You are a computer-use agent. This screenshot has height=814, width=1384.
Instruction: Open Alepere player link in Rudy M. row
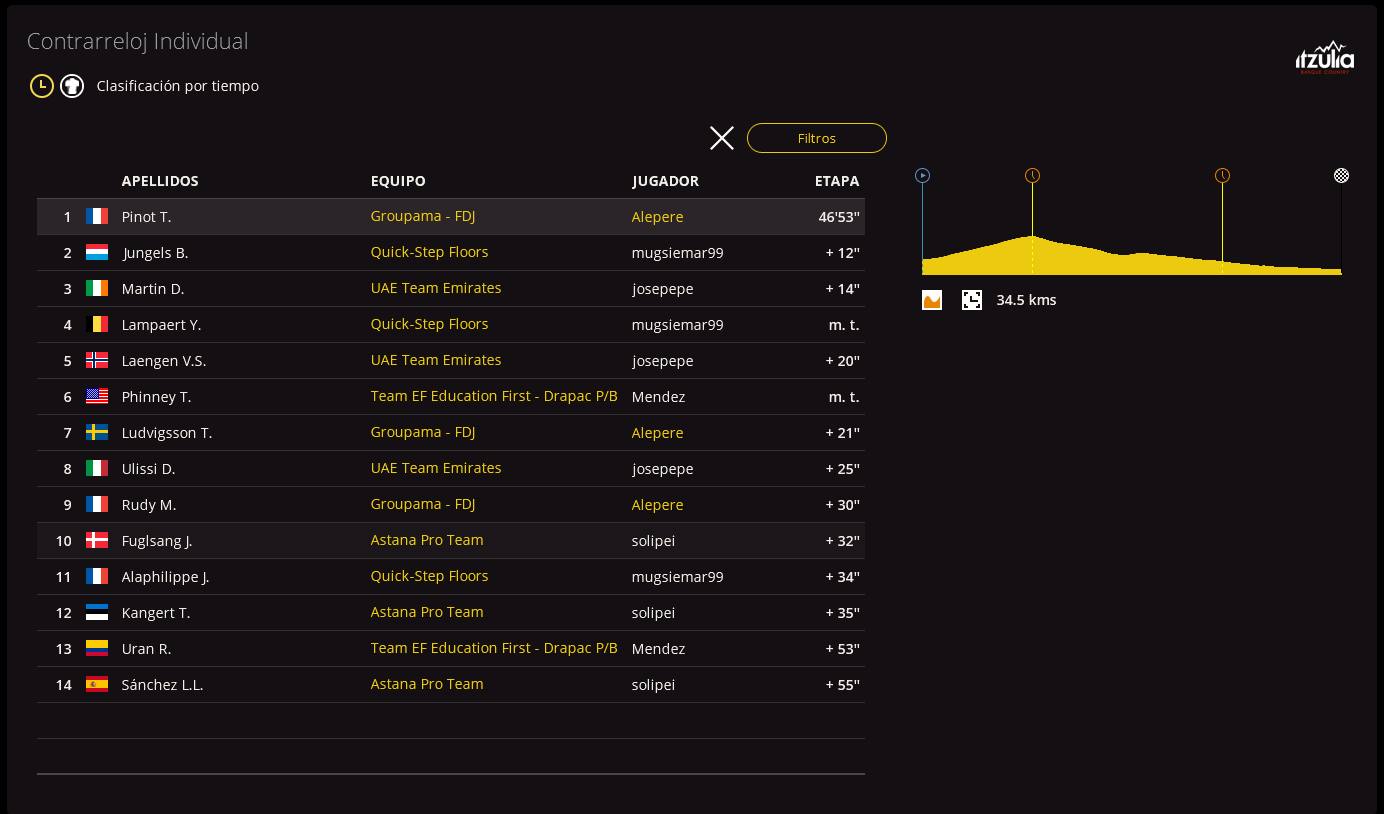click(x=658, y=505)
